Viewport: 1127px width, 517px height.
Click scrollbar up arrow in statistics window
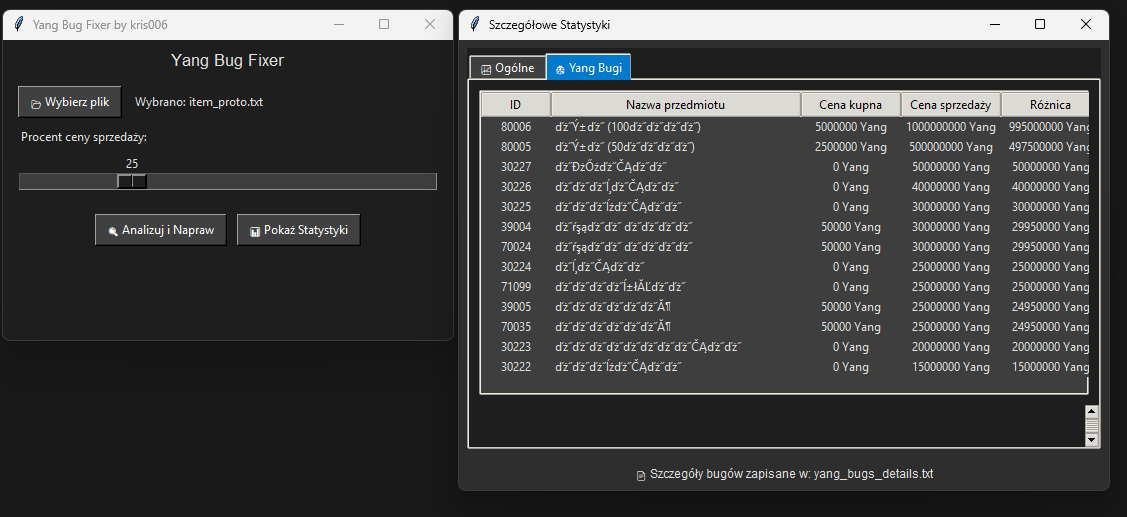[x=1091, y=411]
